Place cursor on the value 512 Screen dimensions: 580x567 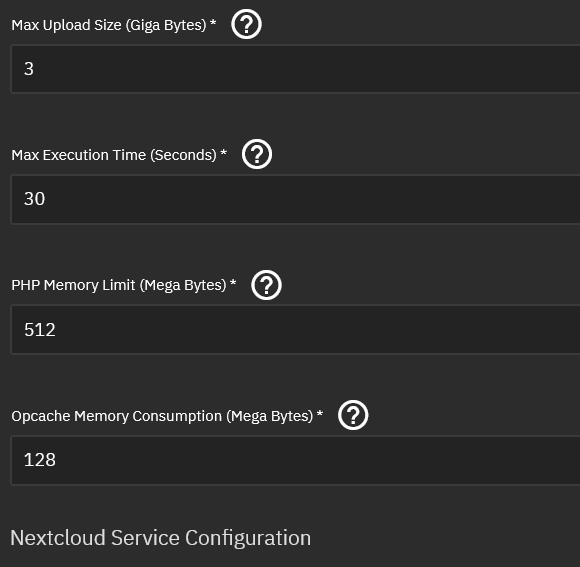click(x=40, y=329)
